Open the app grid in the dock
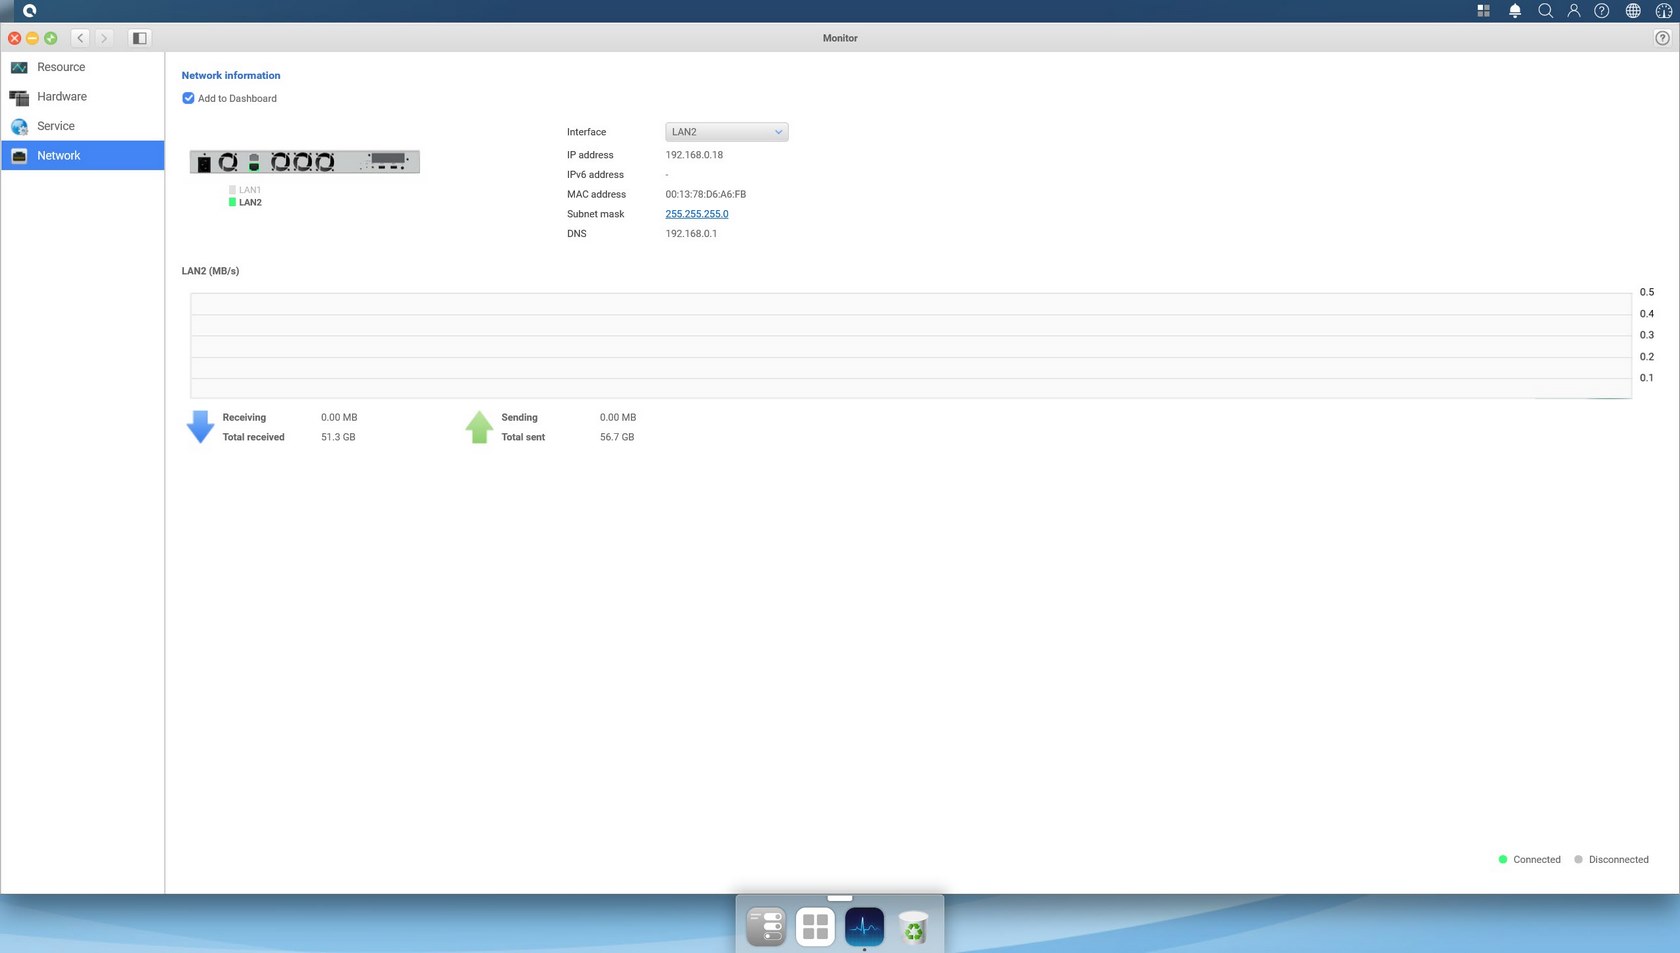Image resolution: width=1680 pixels, height=953 pixels. (x=815, y=927)
